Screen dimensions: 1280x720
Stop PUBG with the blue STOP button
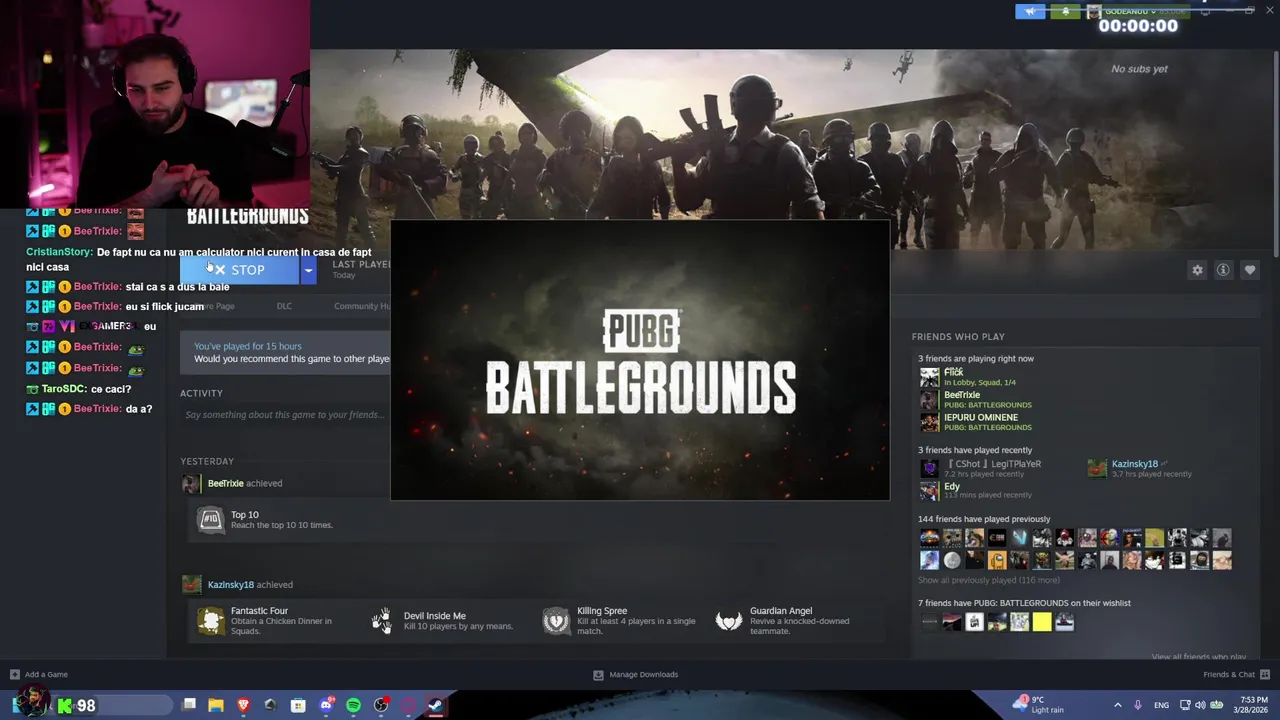coord(239,270)
